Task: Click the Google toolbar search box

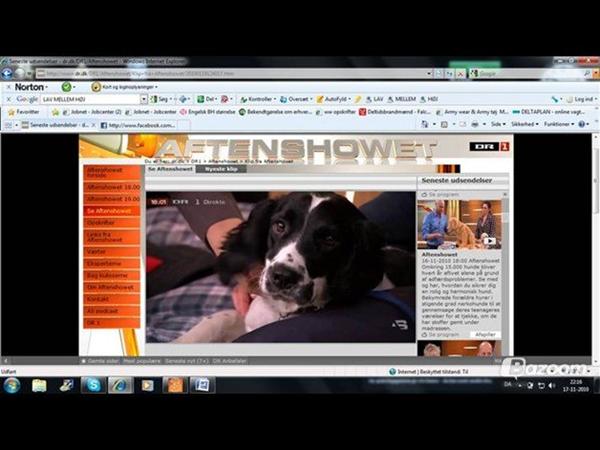Action: (90, 99)
